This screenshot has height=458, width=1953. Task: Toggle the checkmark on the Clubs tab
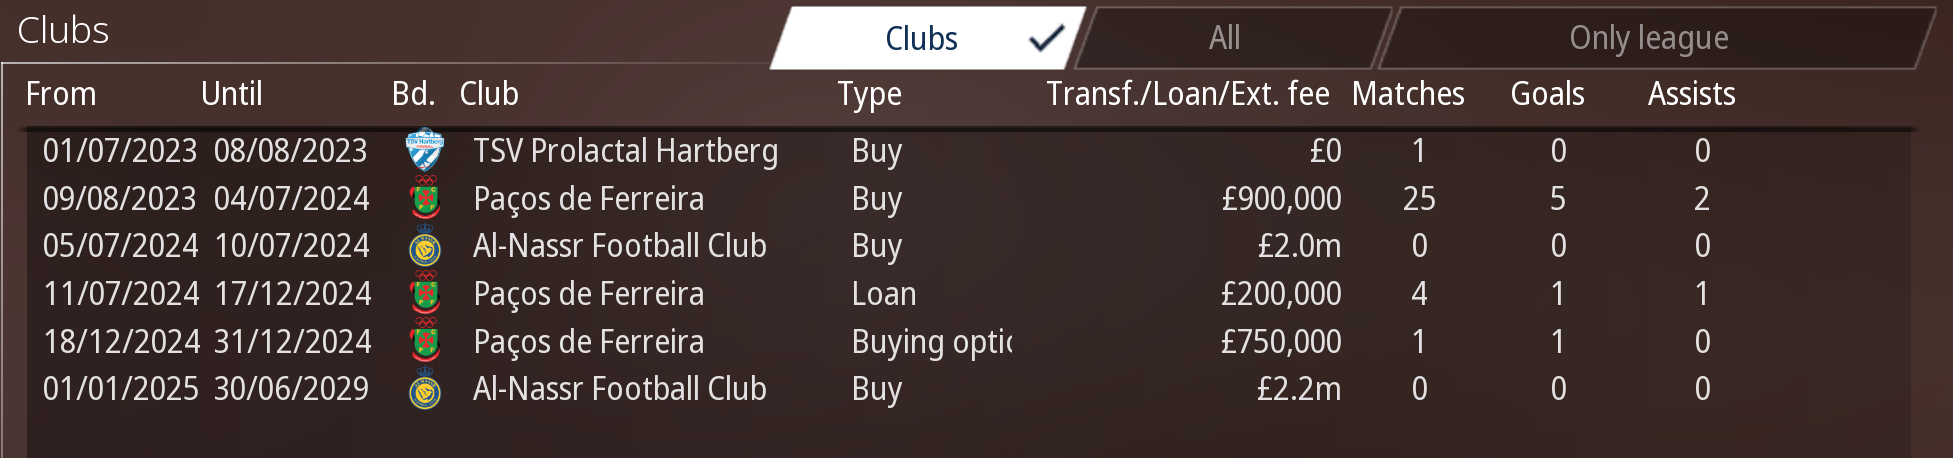[x=1046, y=39]
